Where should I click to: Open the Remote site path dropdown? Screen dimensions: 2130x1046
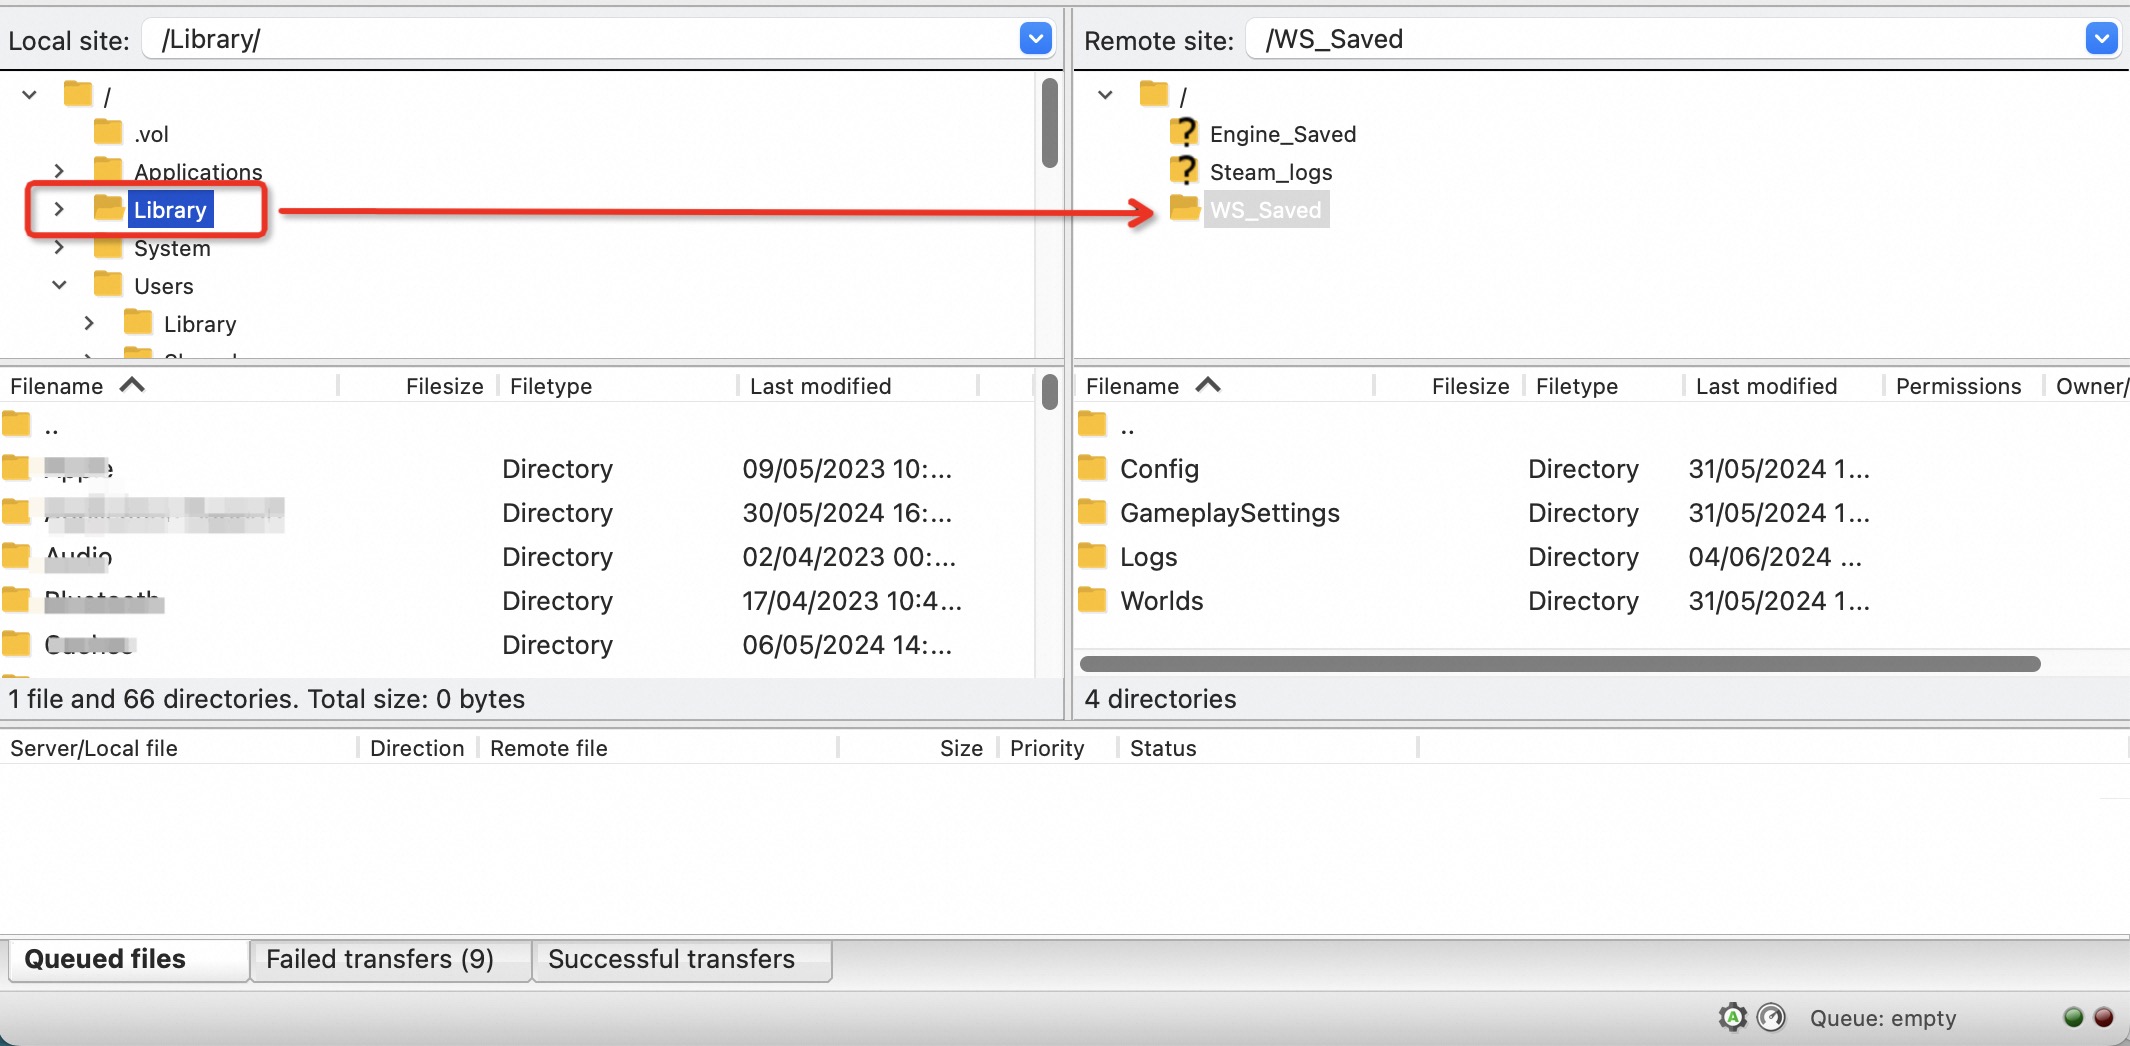(x=2101, y=39)
